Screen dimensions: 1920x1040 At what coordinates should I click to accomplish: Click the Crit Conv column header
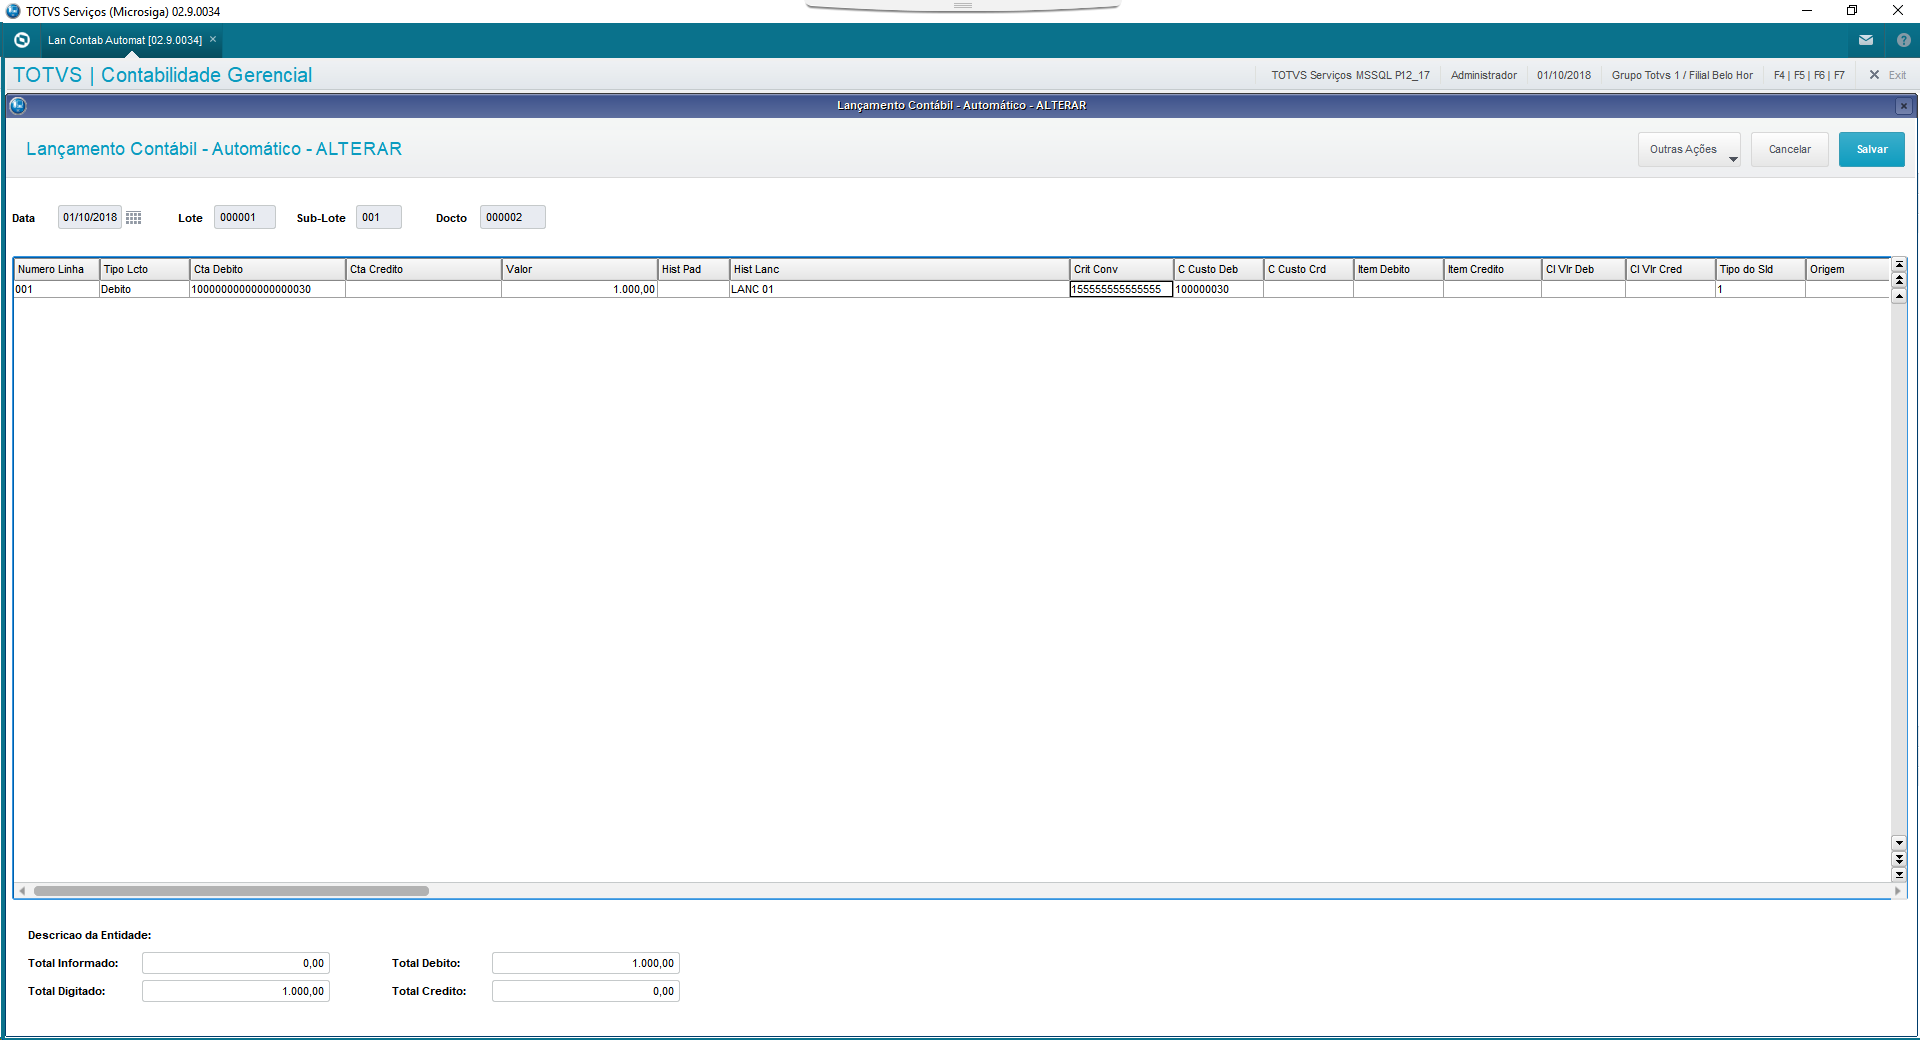tap(1122, 270)
